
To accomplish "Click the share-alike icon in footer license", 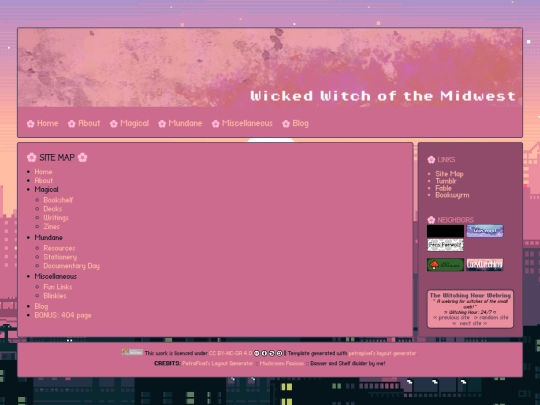I will pyautogui.click(x=279, y=353).
